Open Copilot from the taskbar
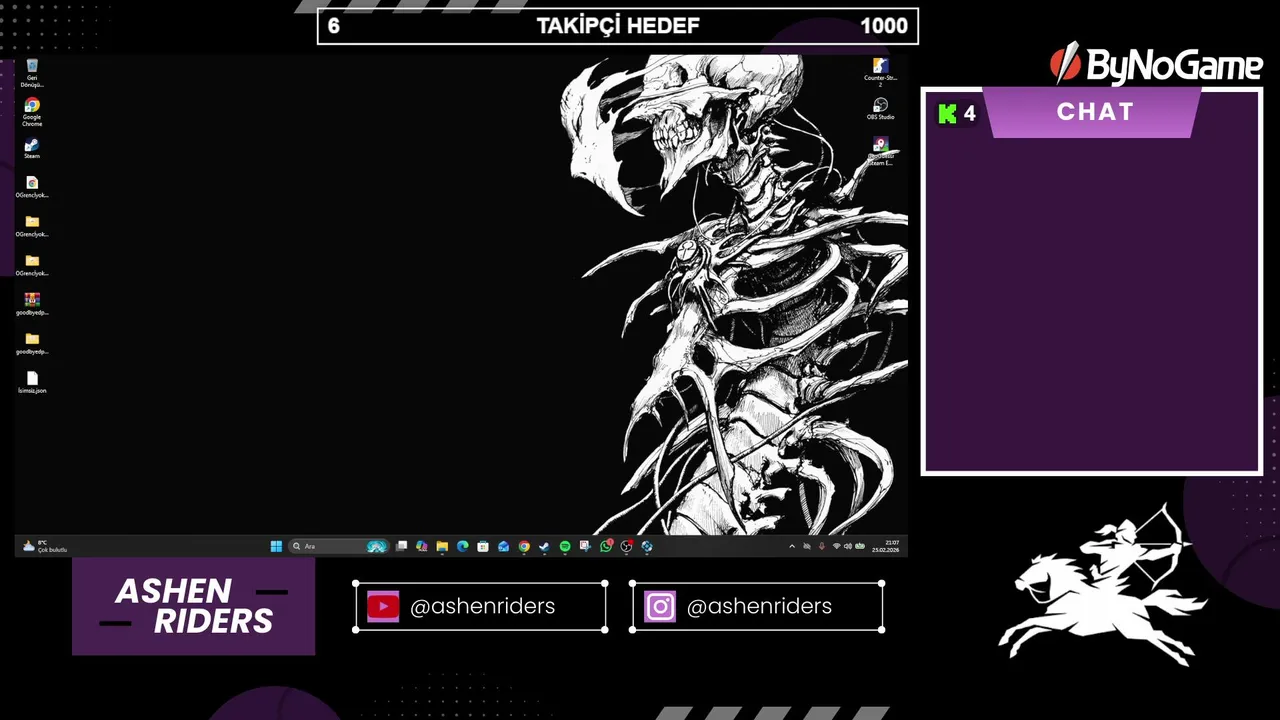This screenshot has width=1280, height=720. coord(421,546)
